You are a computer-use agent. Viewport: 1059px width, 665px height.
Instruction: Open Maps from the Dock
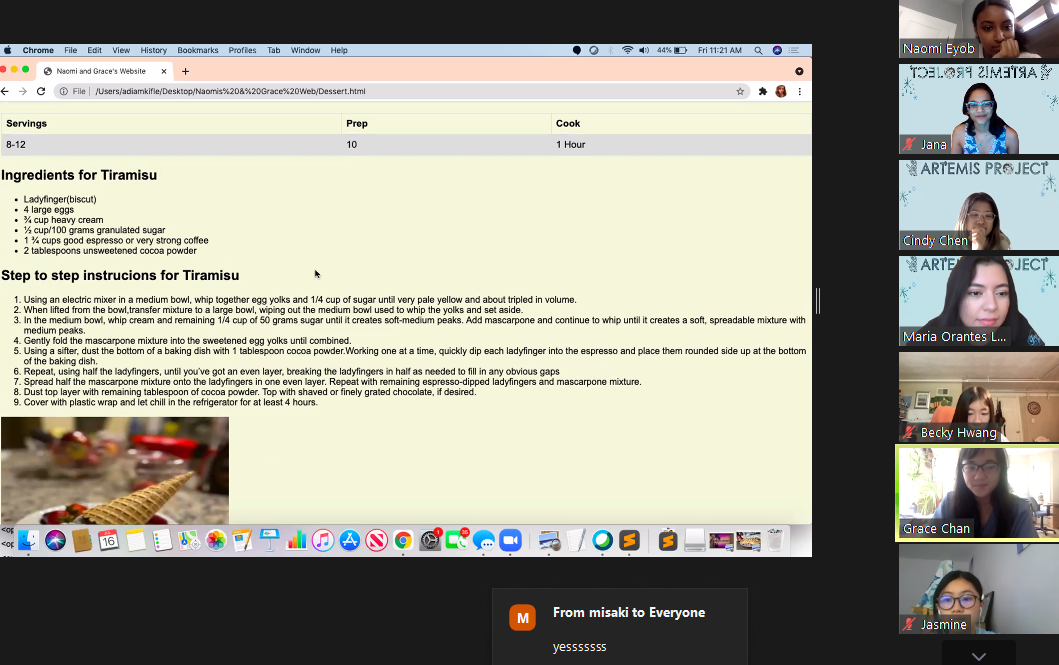[x=189, y=540]
